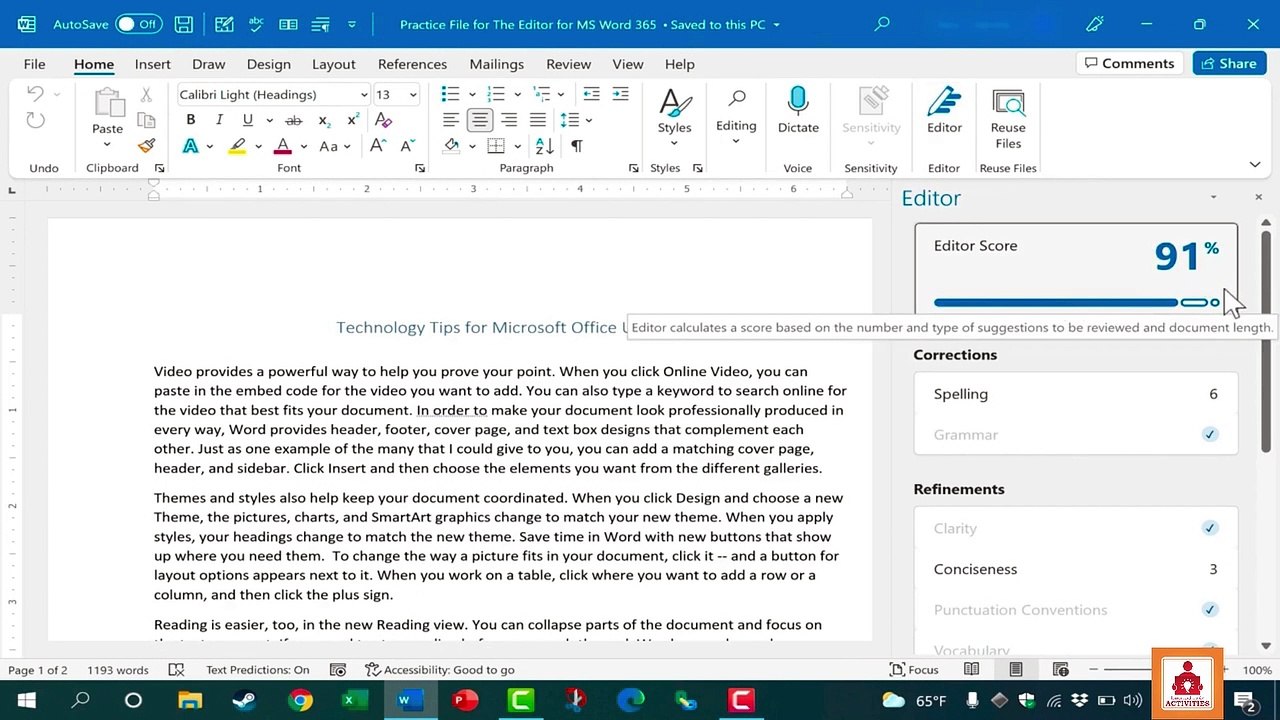Open the References tab
This screenshot has height=720, width=1280.
point(412,64)
